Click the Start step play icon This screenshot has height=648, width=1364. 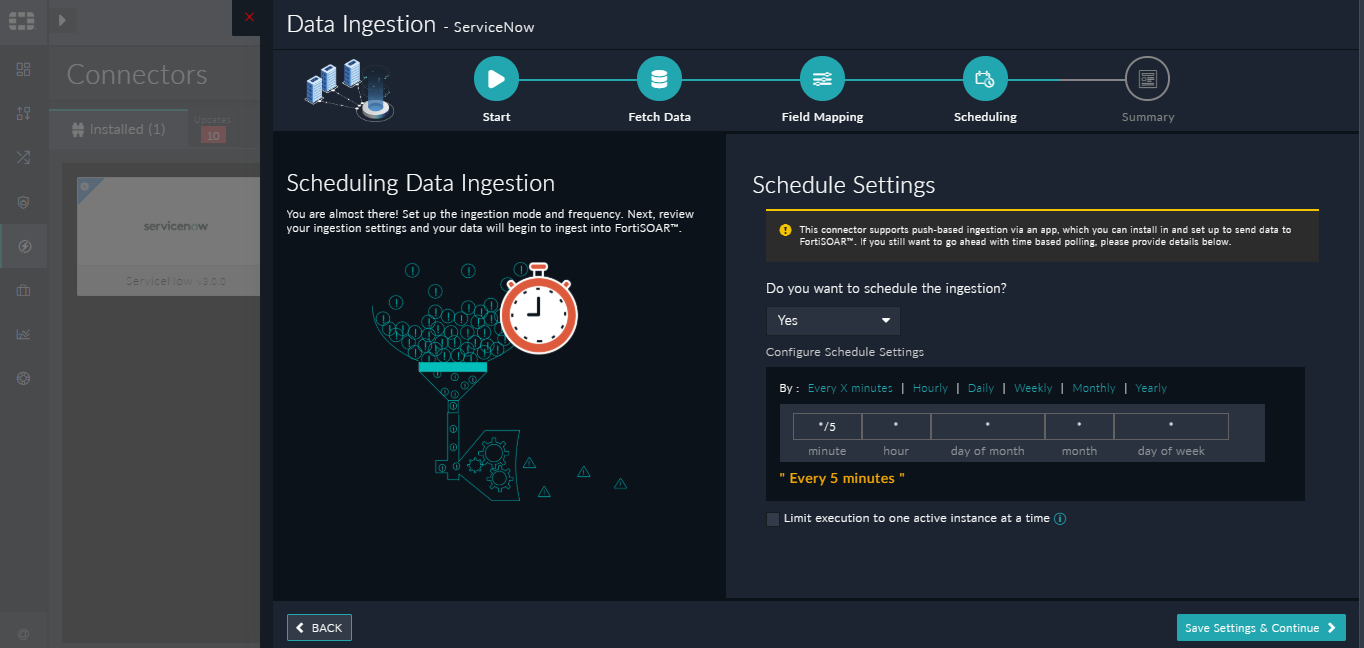click(x=496, y=79)
